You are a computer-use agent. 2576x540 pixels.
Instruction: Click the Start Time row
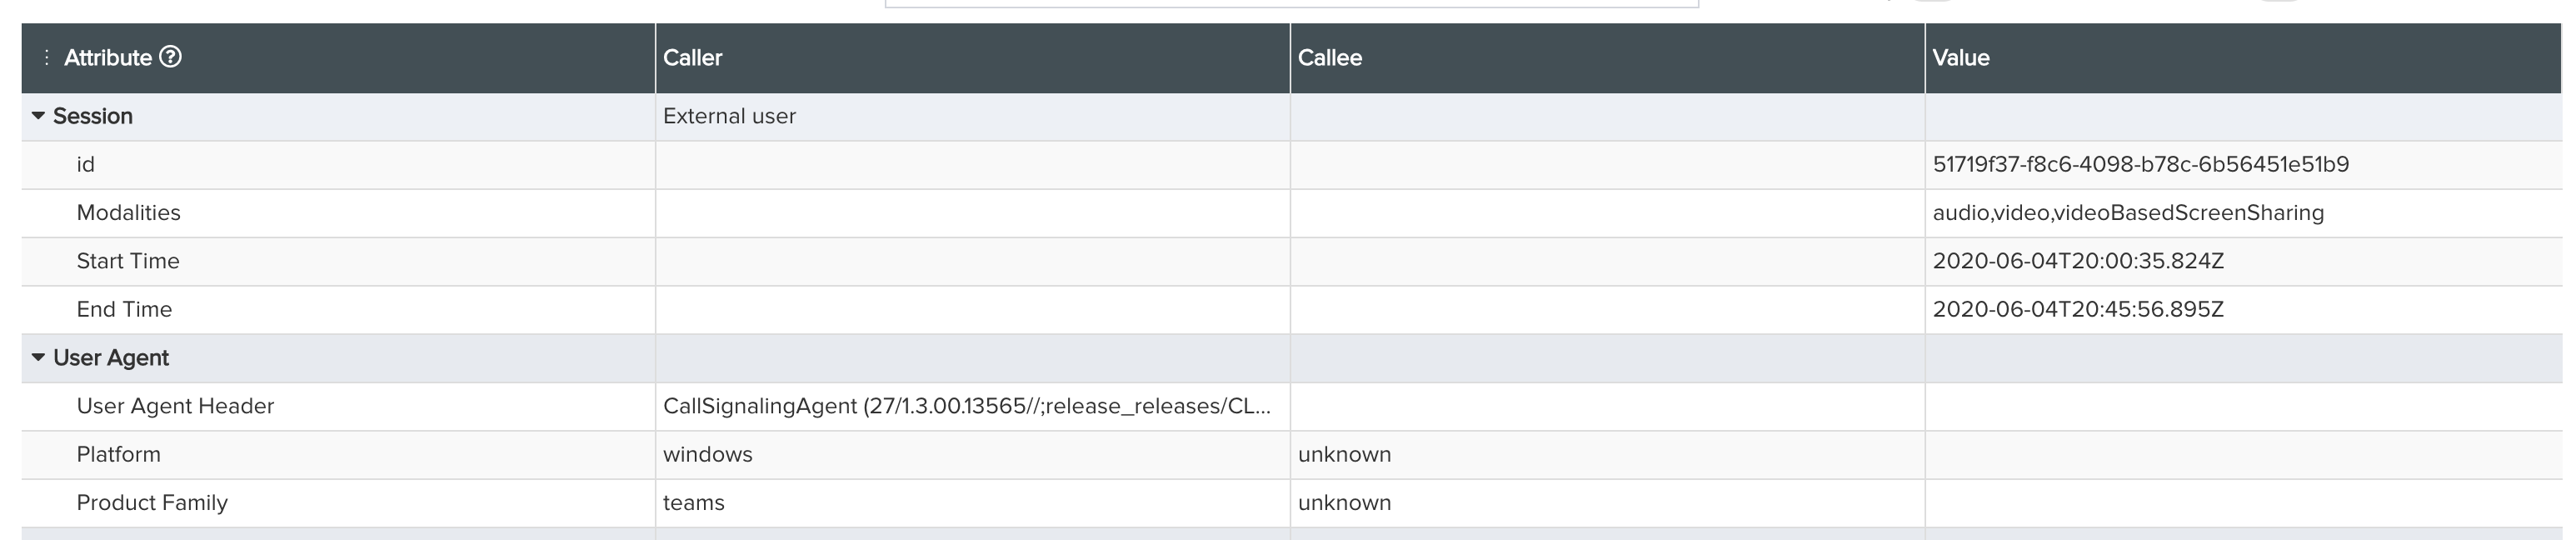pos(129,261)
